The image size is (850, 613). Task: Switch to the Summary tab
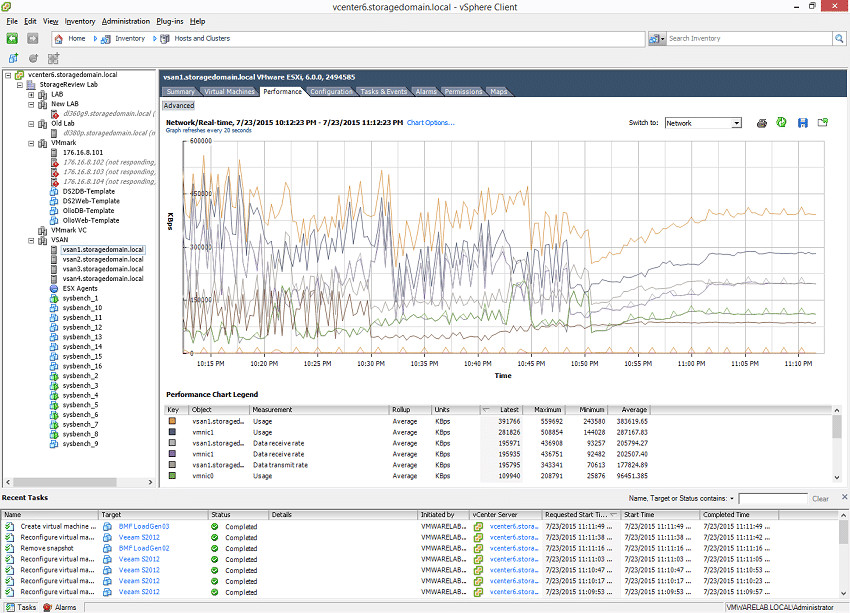coord(181,92)
